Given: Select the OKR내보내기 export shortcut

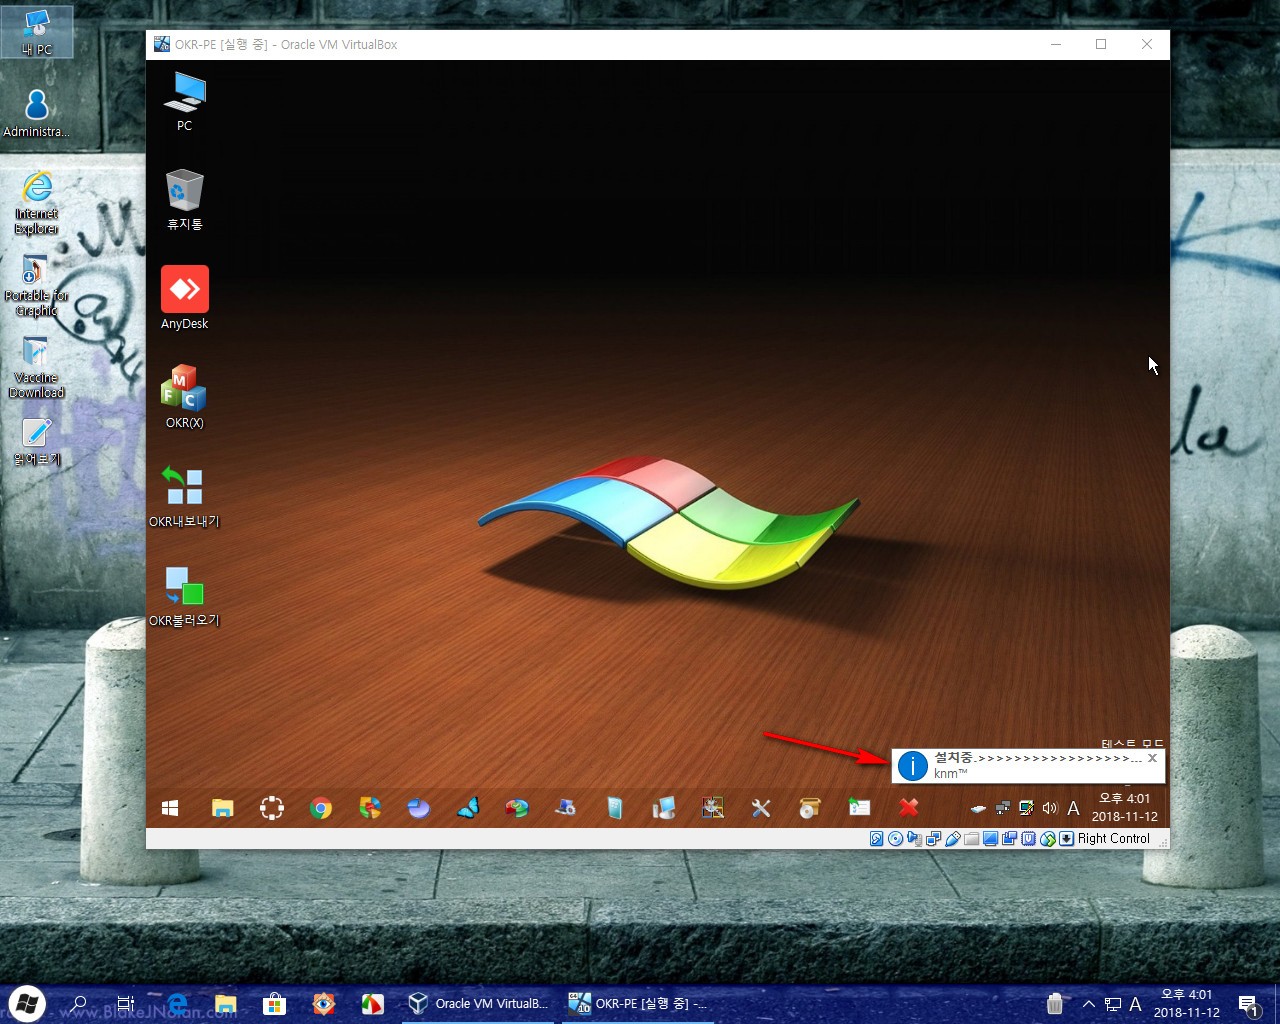Looking at the screenshot, I should point(184,496).
